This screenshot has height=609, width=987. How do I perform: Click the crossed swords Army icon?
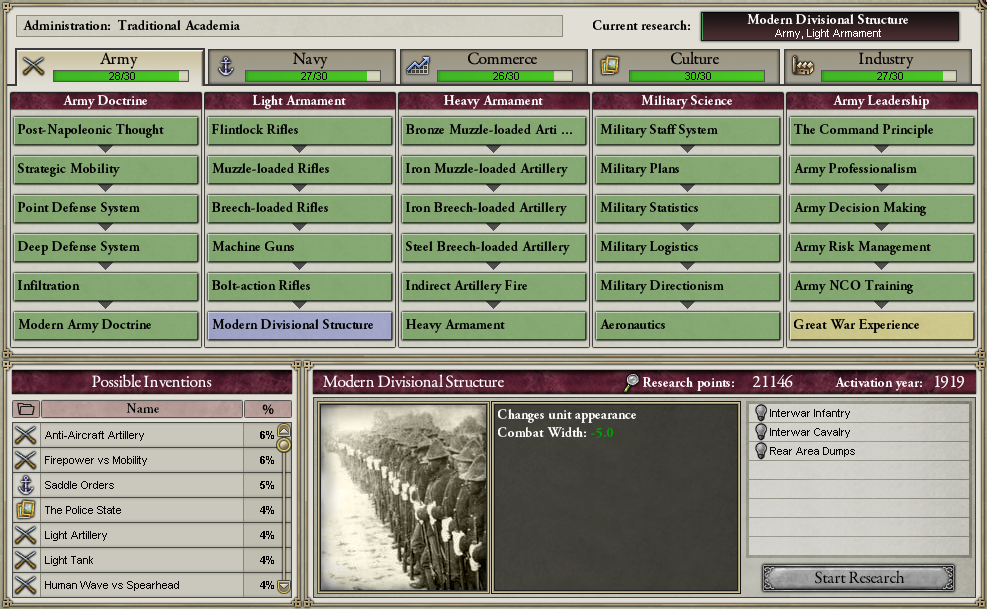pos(33,65)
